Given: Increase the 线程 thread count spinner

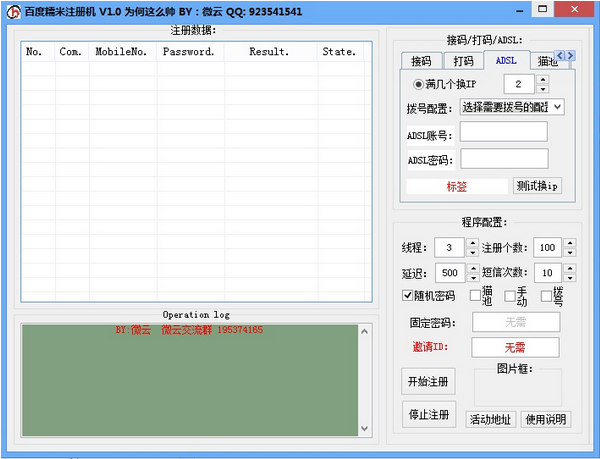Looking at the screenshot, I should coord(472,243).
